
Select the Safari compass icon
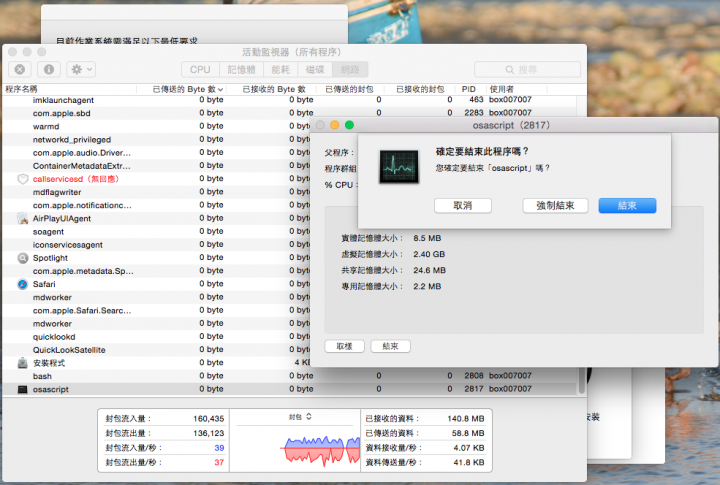22,284
